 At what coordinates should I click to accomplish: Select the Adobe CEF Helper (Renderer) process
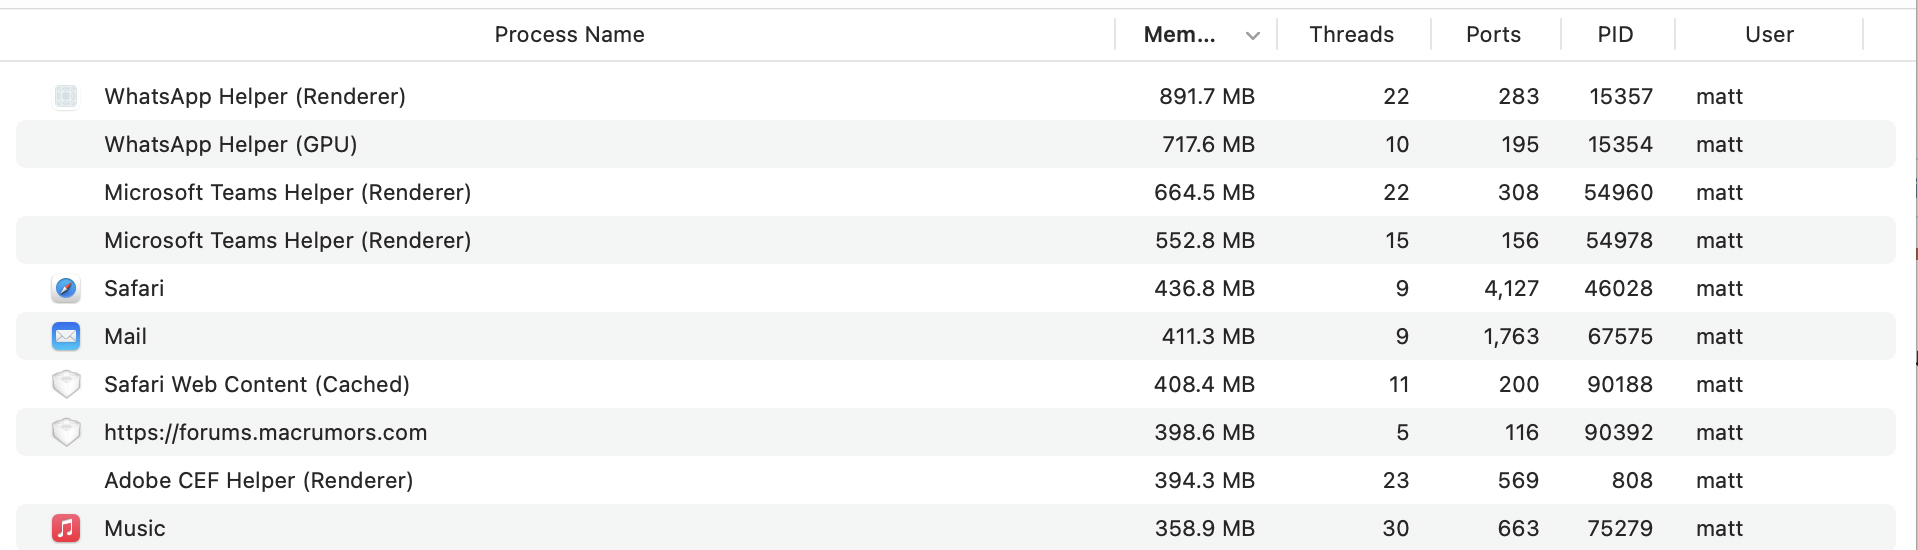[x=956, y=480]
